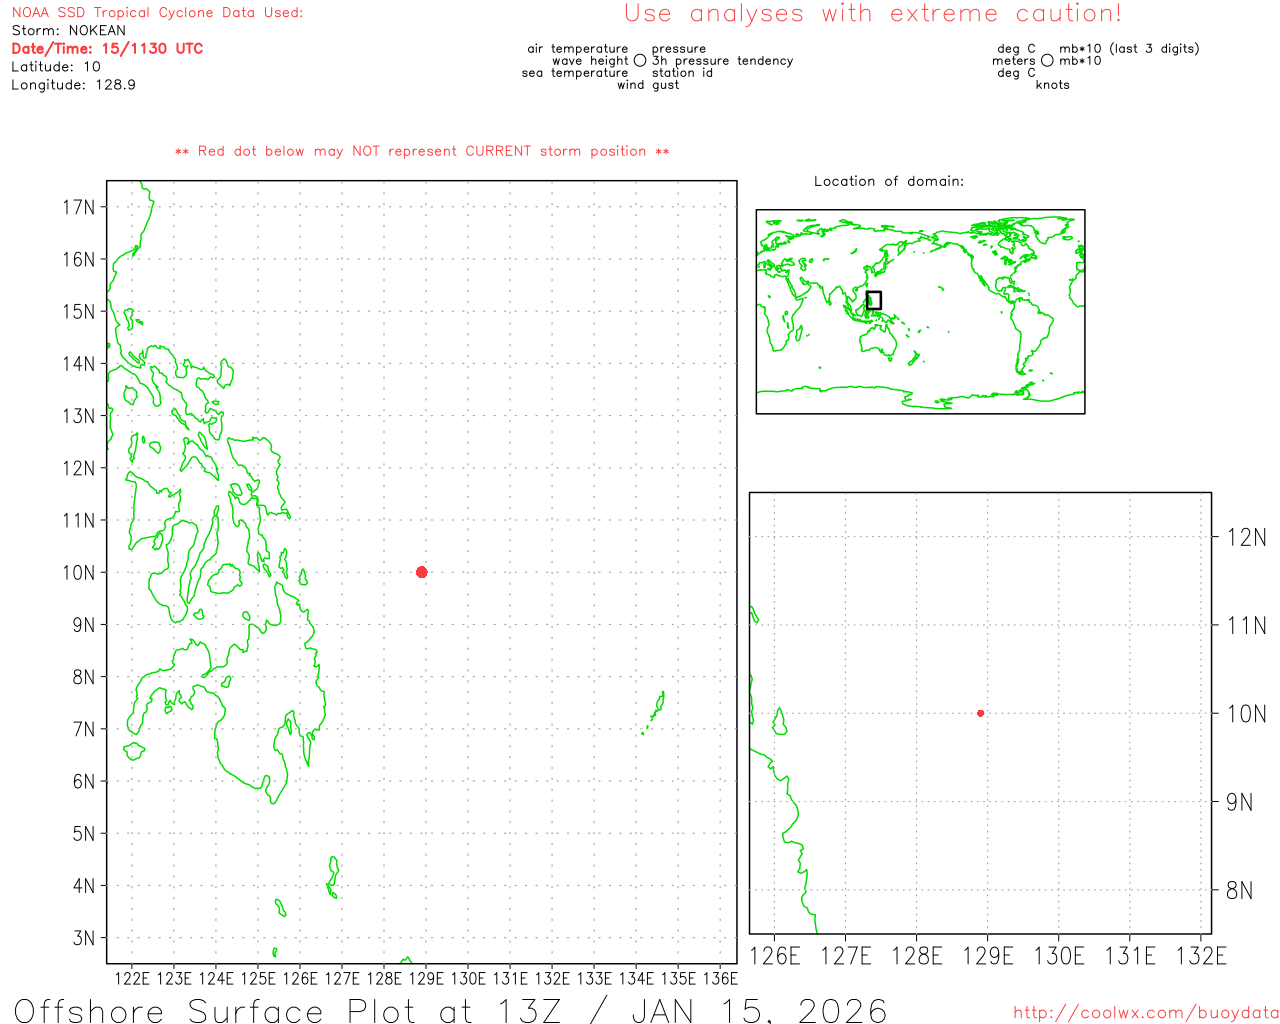Click Australia on the world locator map
The height and width of the screenshot is (1024, 1280).
coord(879,341)
